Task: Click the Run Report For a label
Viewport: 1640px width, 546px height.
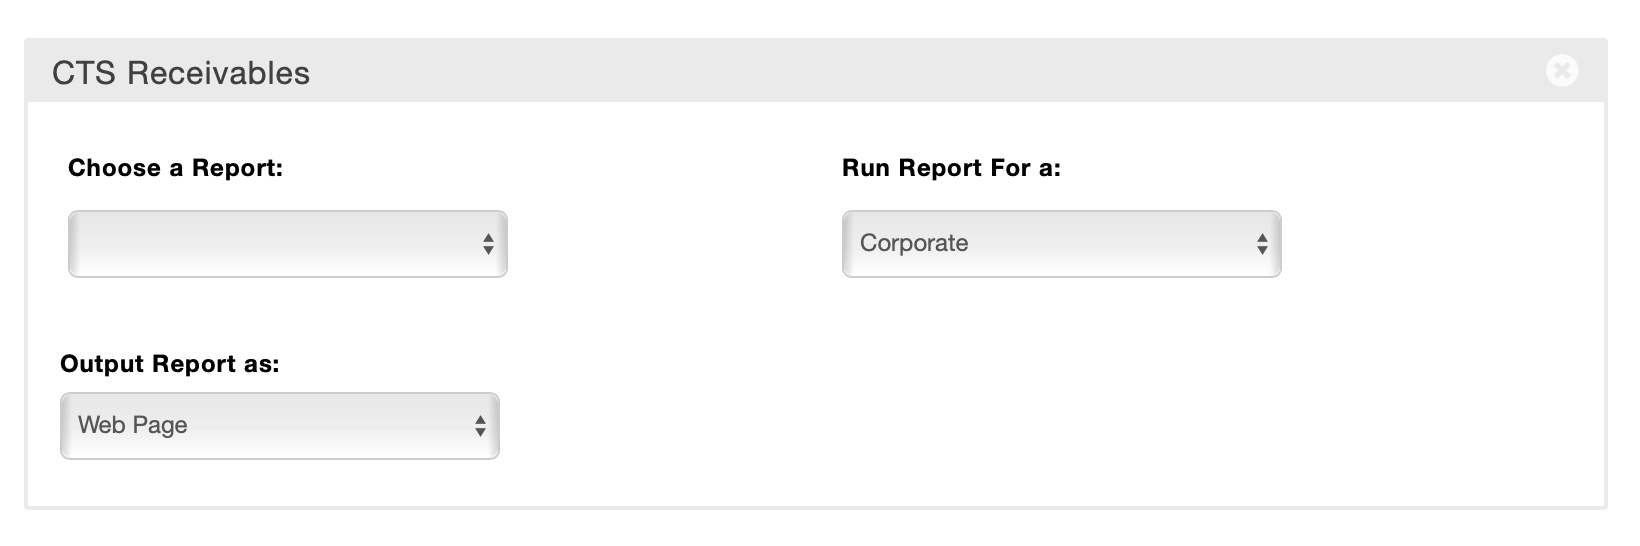Action: tap(951, 168)
